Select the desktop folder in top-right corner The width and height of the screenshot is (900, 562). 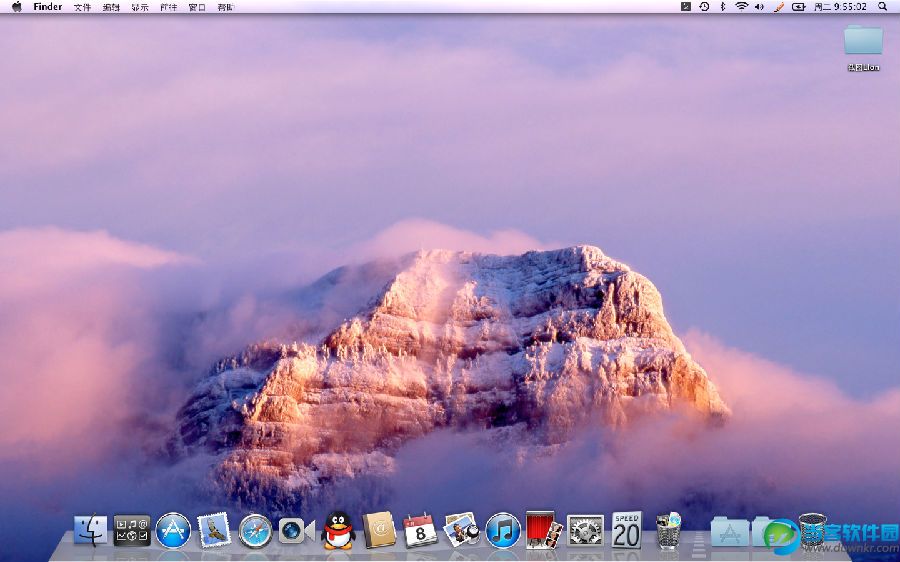[x=863, y=41]
